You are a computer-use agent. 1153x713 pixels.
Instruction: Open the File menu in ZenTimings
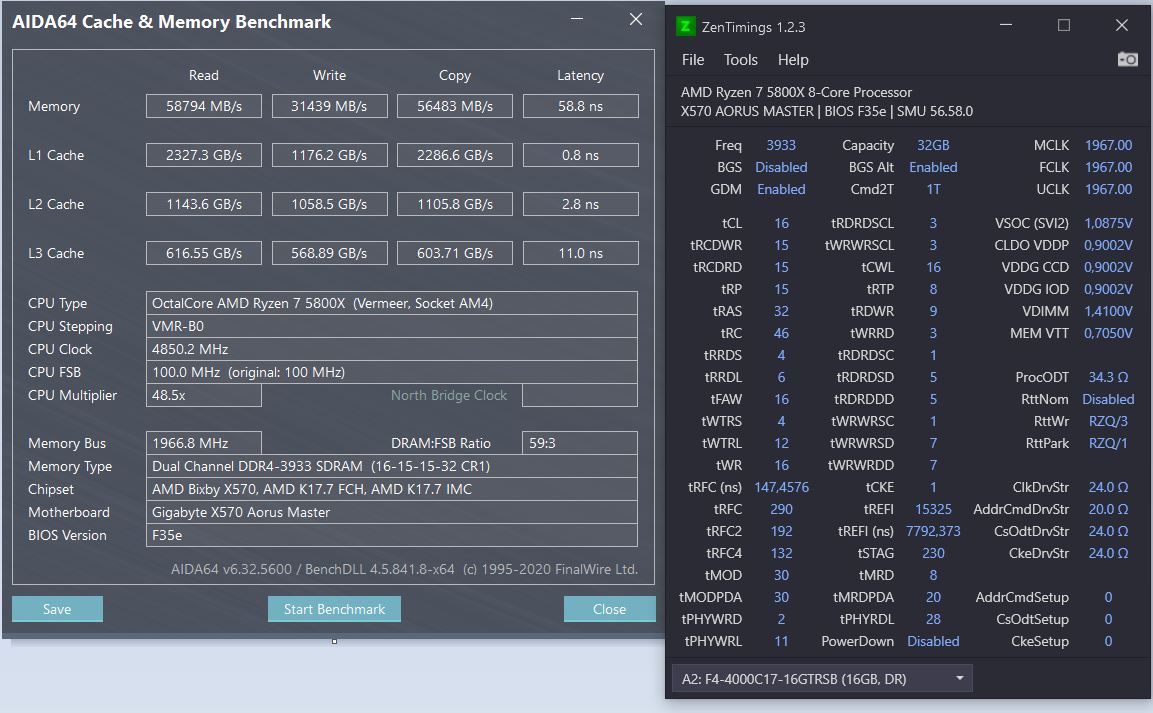693,60
